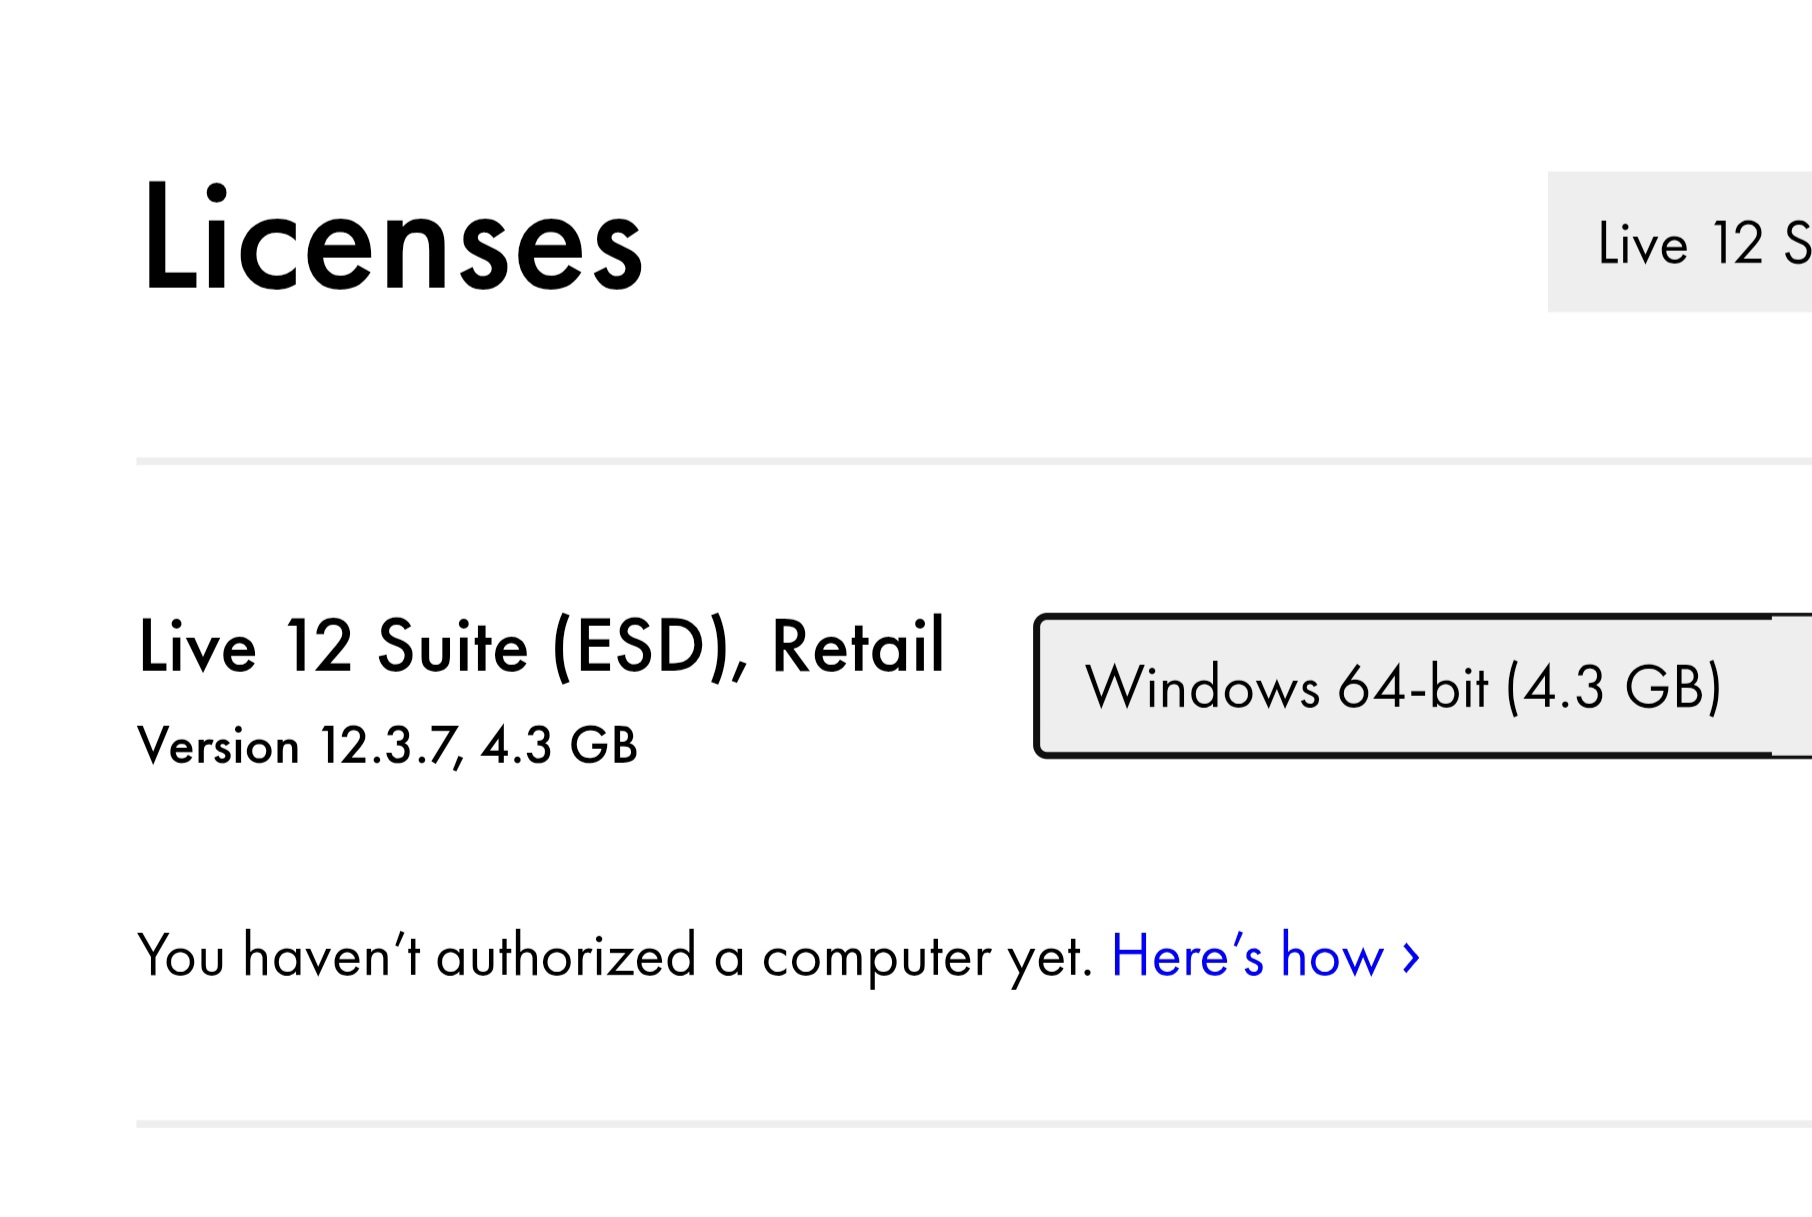Image resolution: width=1812 pixels, height=1217 pixels.
Task: Click the word "authorized" in the message
Action: (x=566, y=956)
